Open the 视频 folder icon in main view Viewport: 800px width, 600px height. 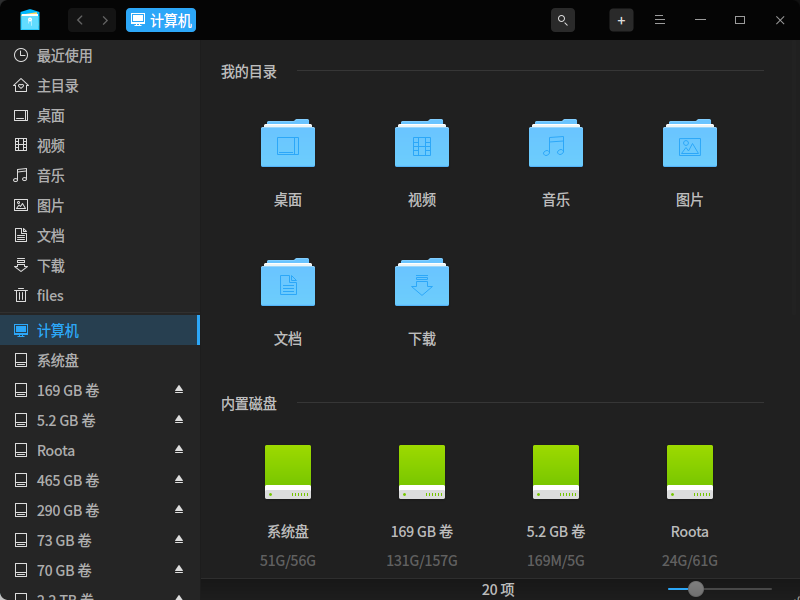422,143
